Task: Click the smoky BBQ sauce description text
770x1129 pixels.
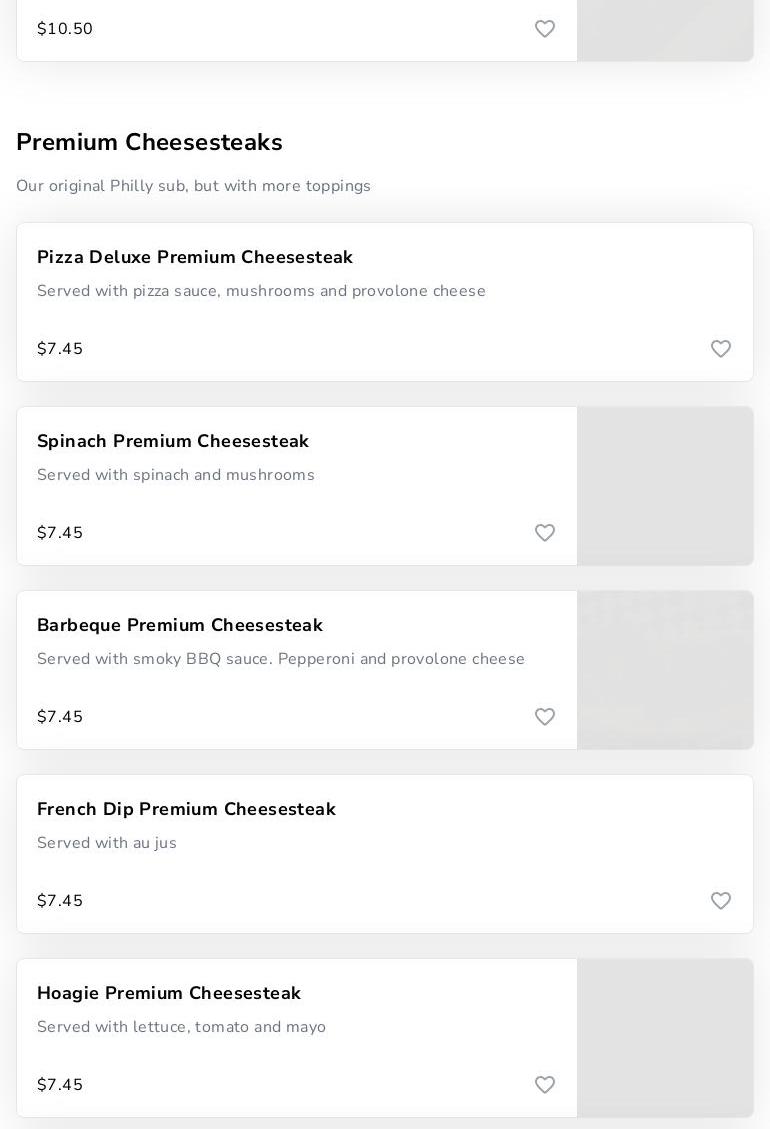Action: pos(281,660)
